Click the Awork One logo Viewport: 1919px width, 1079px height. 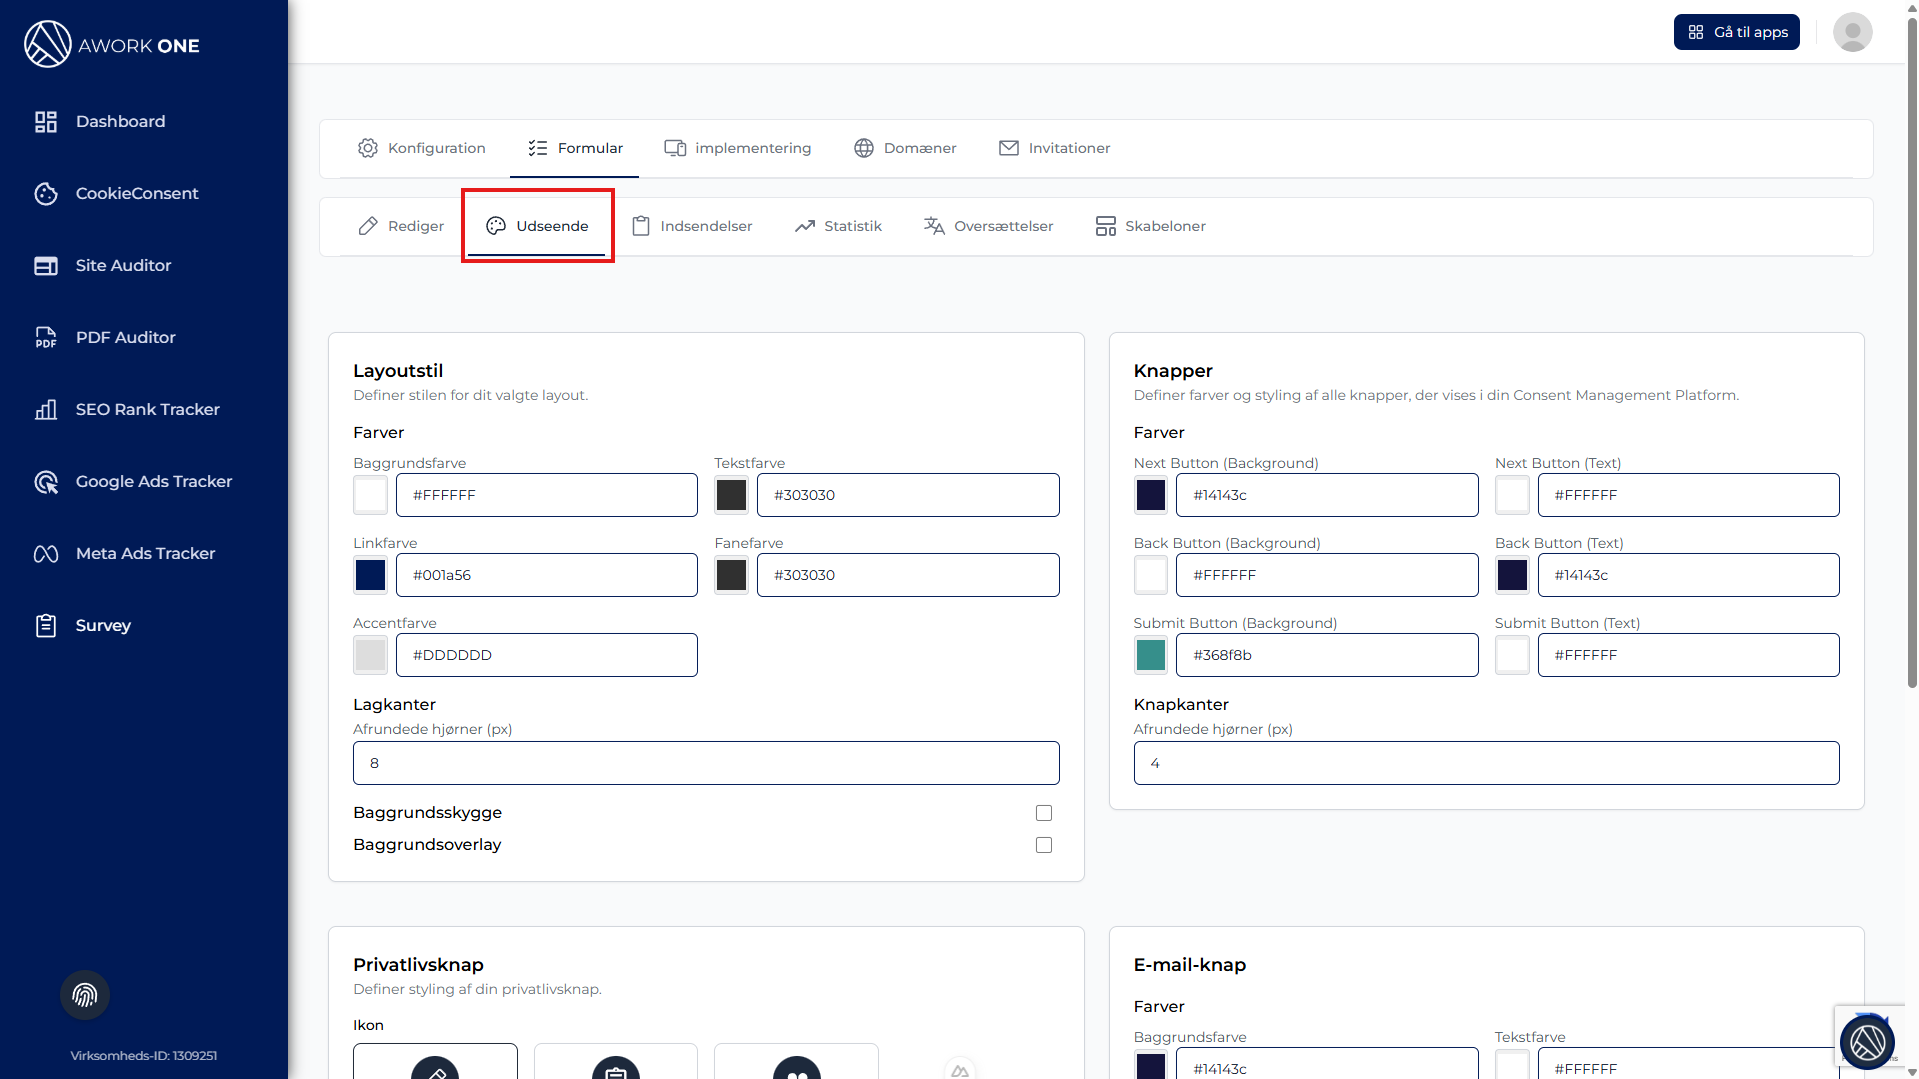[112, 45]
